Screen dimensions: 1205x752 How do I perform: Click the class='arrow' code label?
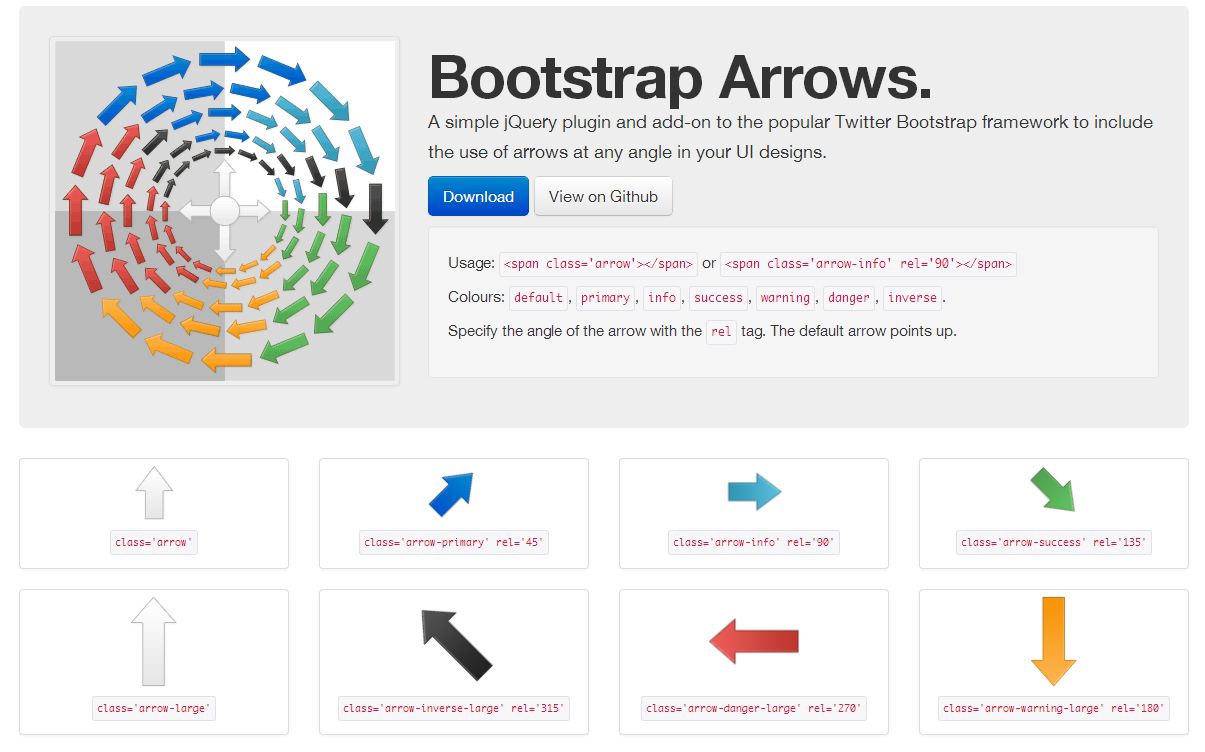click(x=154, y=543)
